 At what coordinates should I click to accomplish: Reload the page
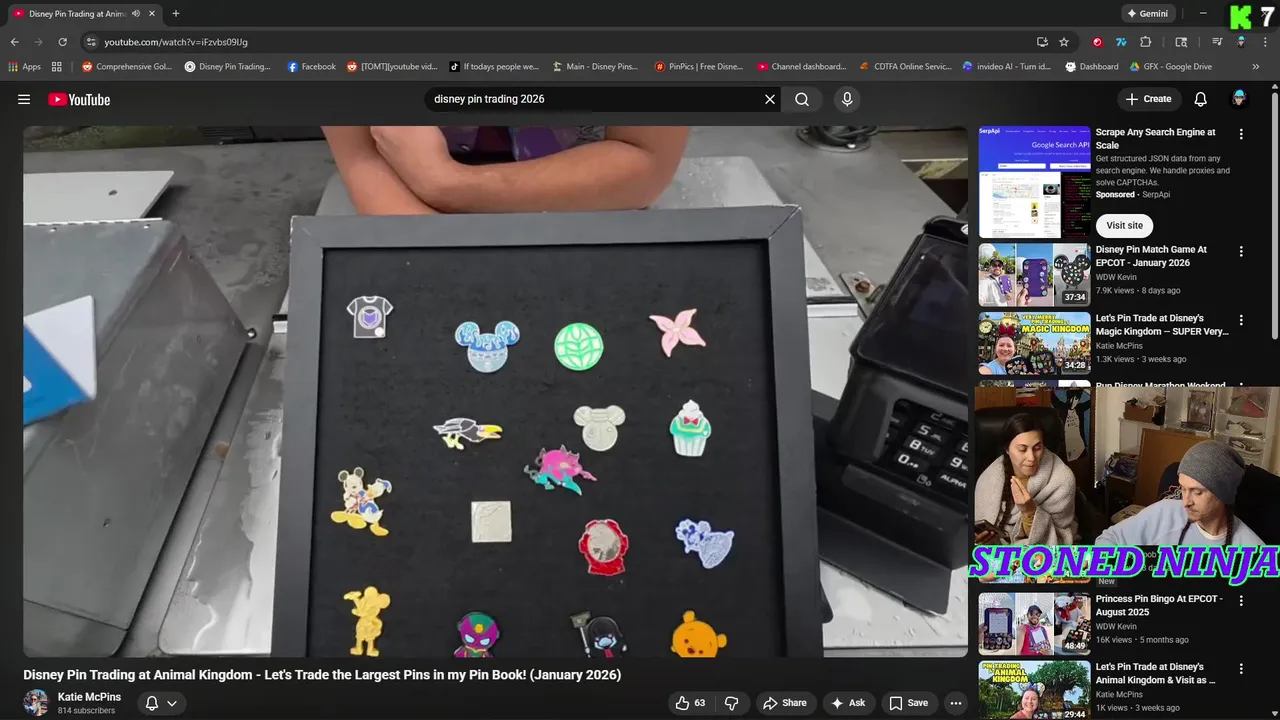(x=62, y=42)
